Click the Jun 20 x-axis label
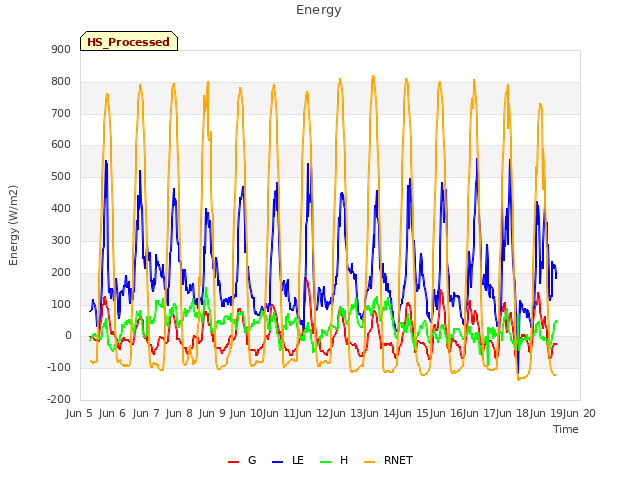The image size is (640, 480). coord(579,413)
